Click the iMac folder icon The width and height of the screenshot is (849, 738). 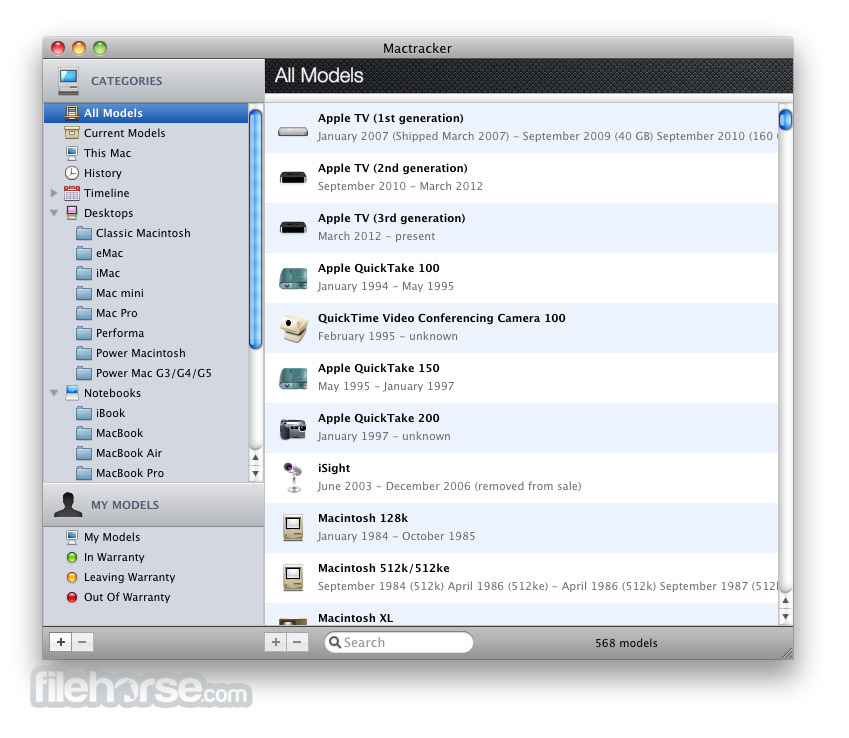pos(83,273)
